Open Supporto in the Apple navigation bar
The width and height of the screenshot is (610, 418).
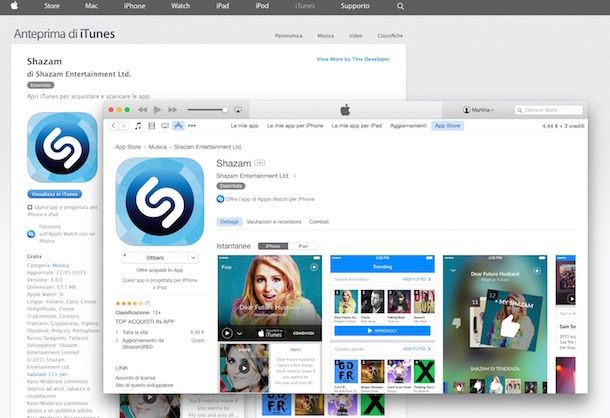pos(355,6)
